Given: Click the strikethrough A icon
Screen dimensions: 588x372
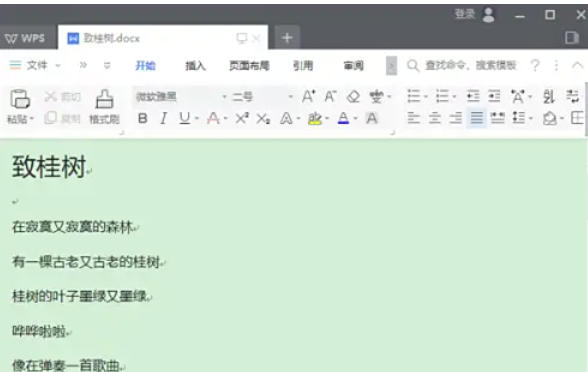Looking at the screenshot, I should point(213,118).
